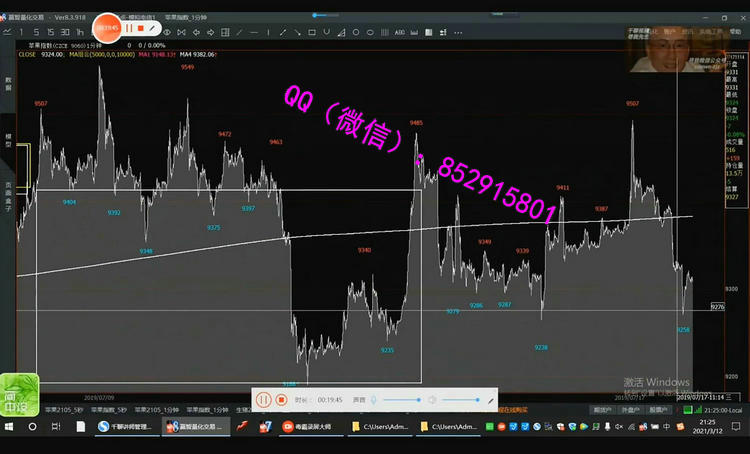Click the Windows search icon in the taskbar
The image size is (750, 454).
[32, 427]
